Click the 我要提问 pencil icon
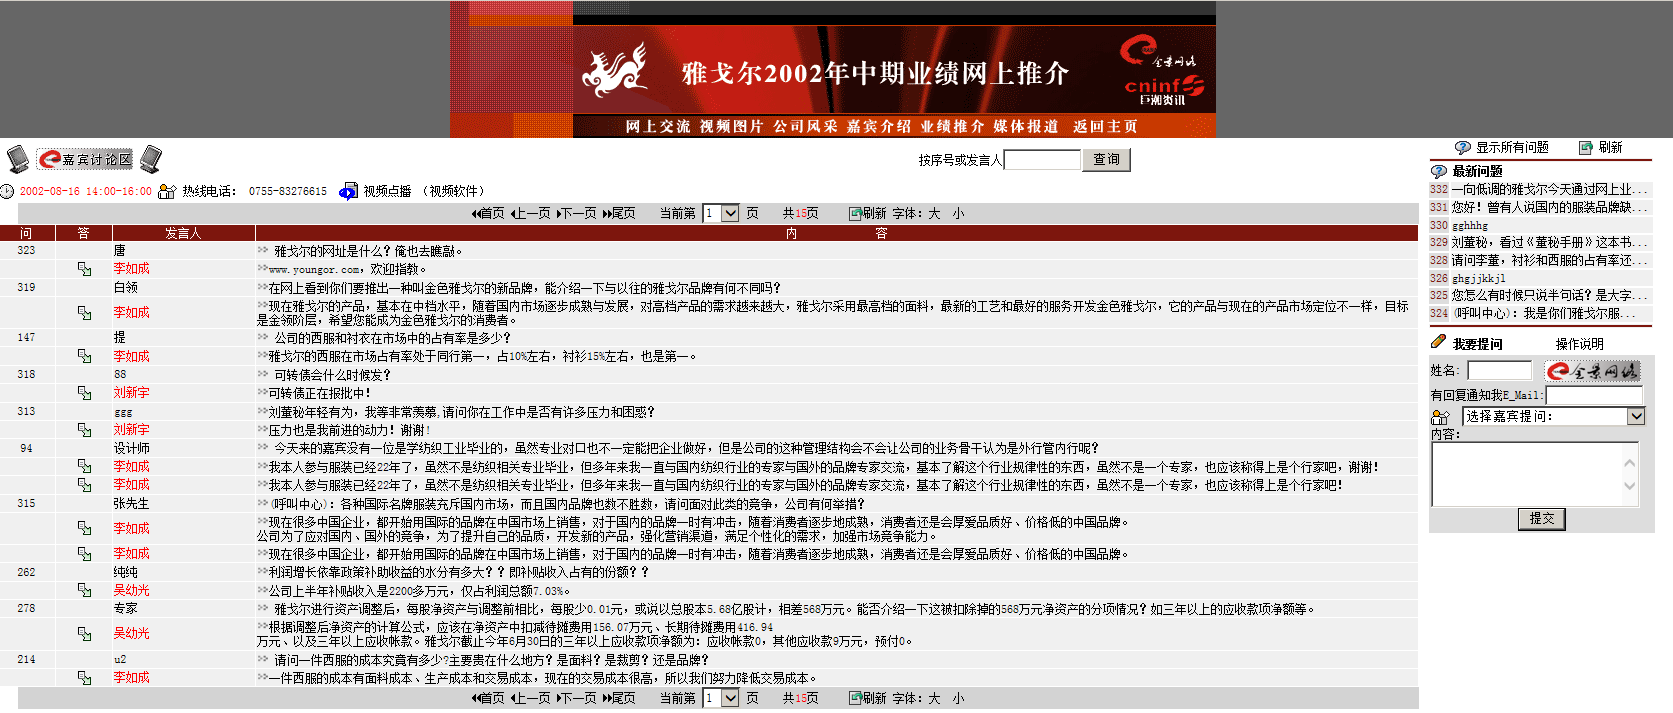Image resolution: width=1673 pixels, height=713 pixels. [1438, 342]
